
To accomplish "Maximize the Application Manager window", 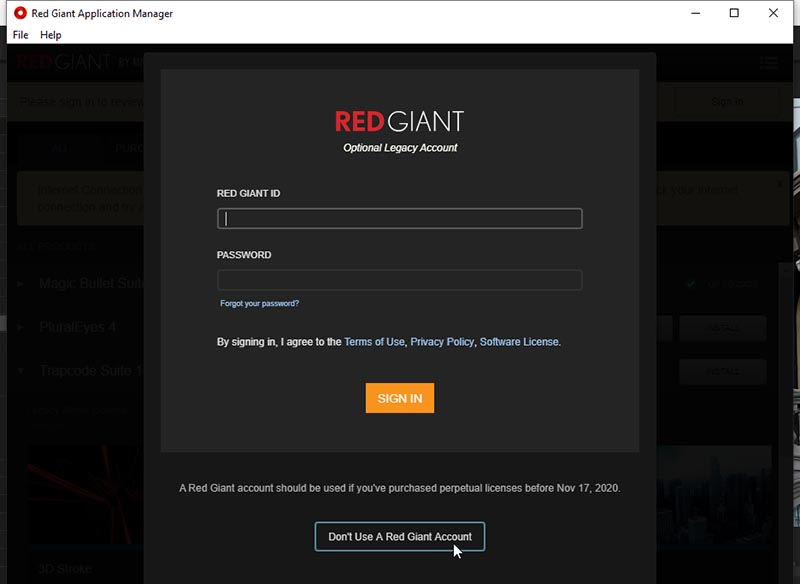I will click(x=734, y=13).
